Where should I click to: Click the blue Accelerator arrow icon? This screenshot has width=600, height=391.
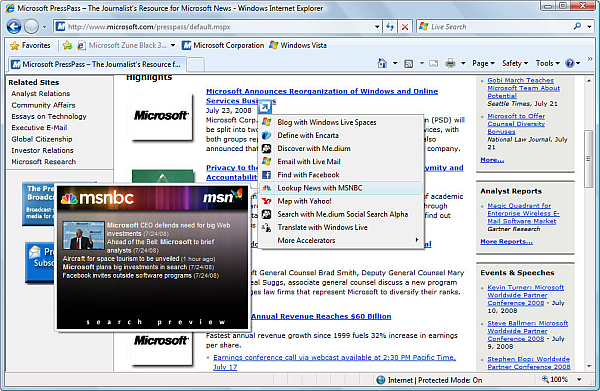tap(265, 107)
